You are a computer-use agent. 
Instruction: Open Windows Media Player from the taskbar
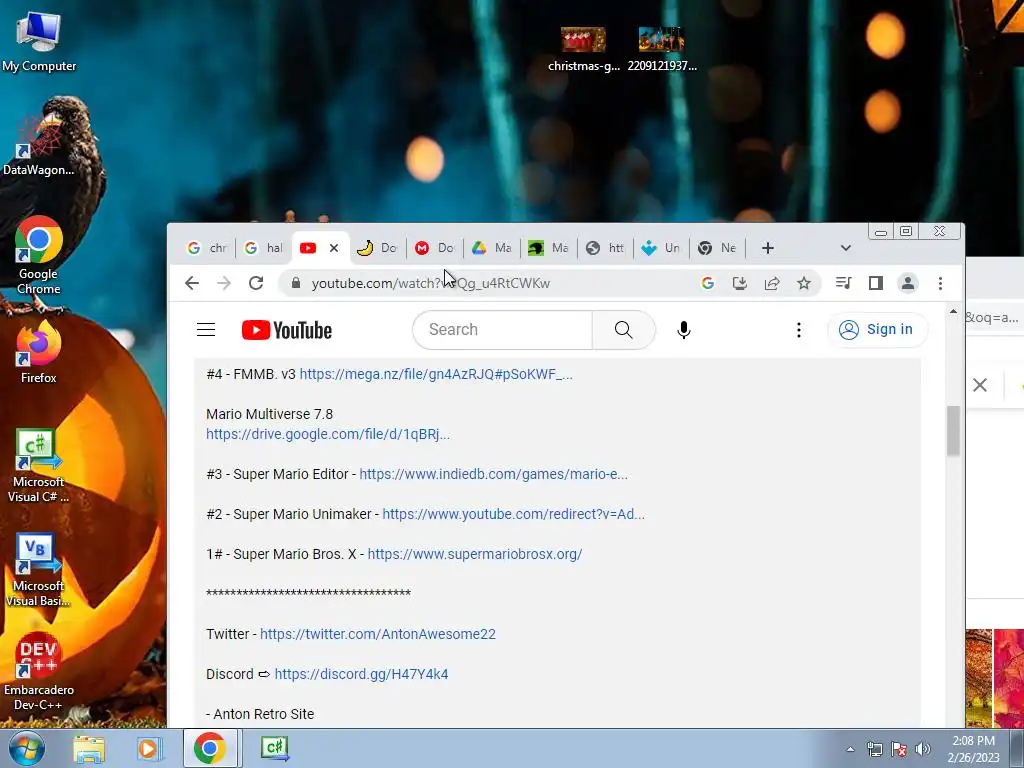[149, 748]
